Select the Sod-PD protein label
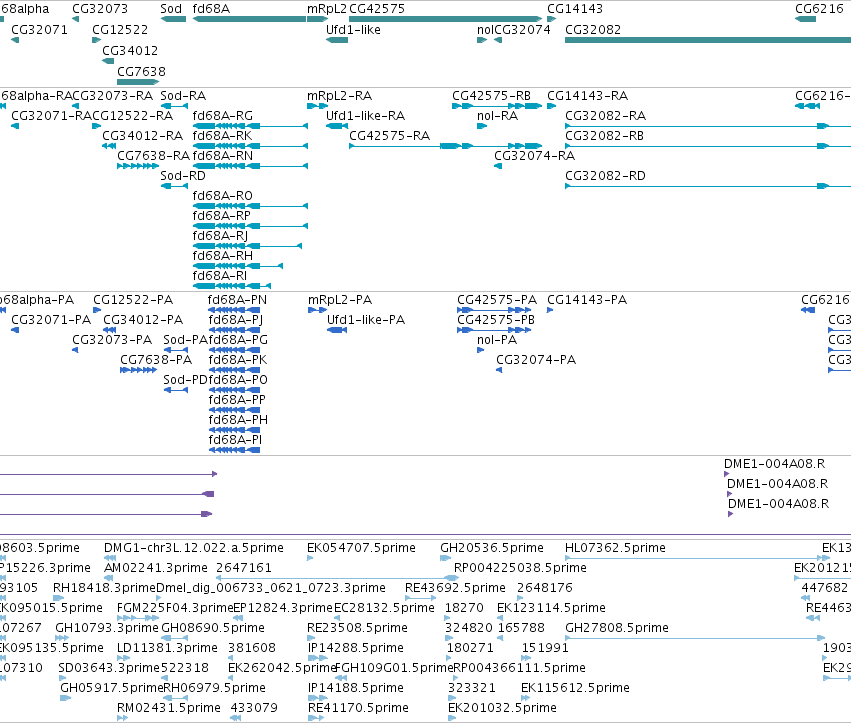 click(x=186, y=380)
